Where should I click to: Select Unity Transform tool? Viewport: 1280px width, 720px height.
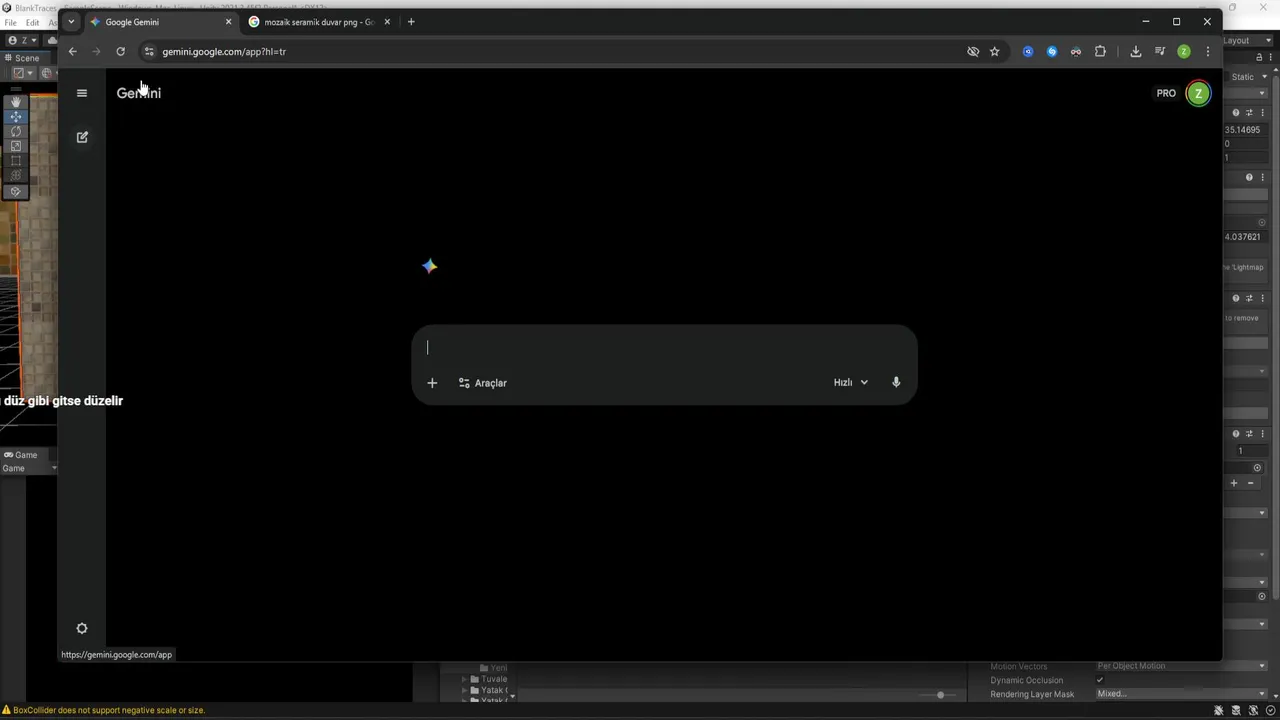[16, 175]
